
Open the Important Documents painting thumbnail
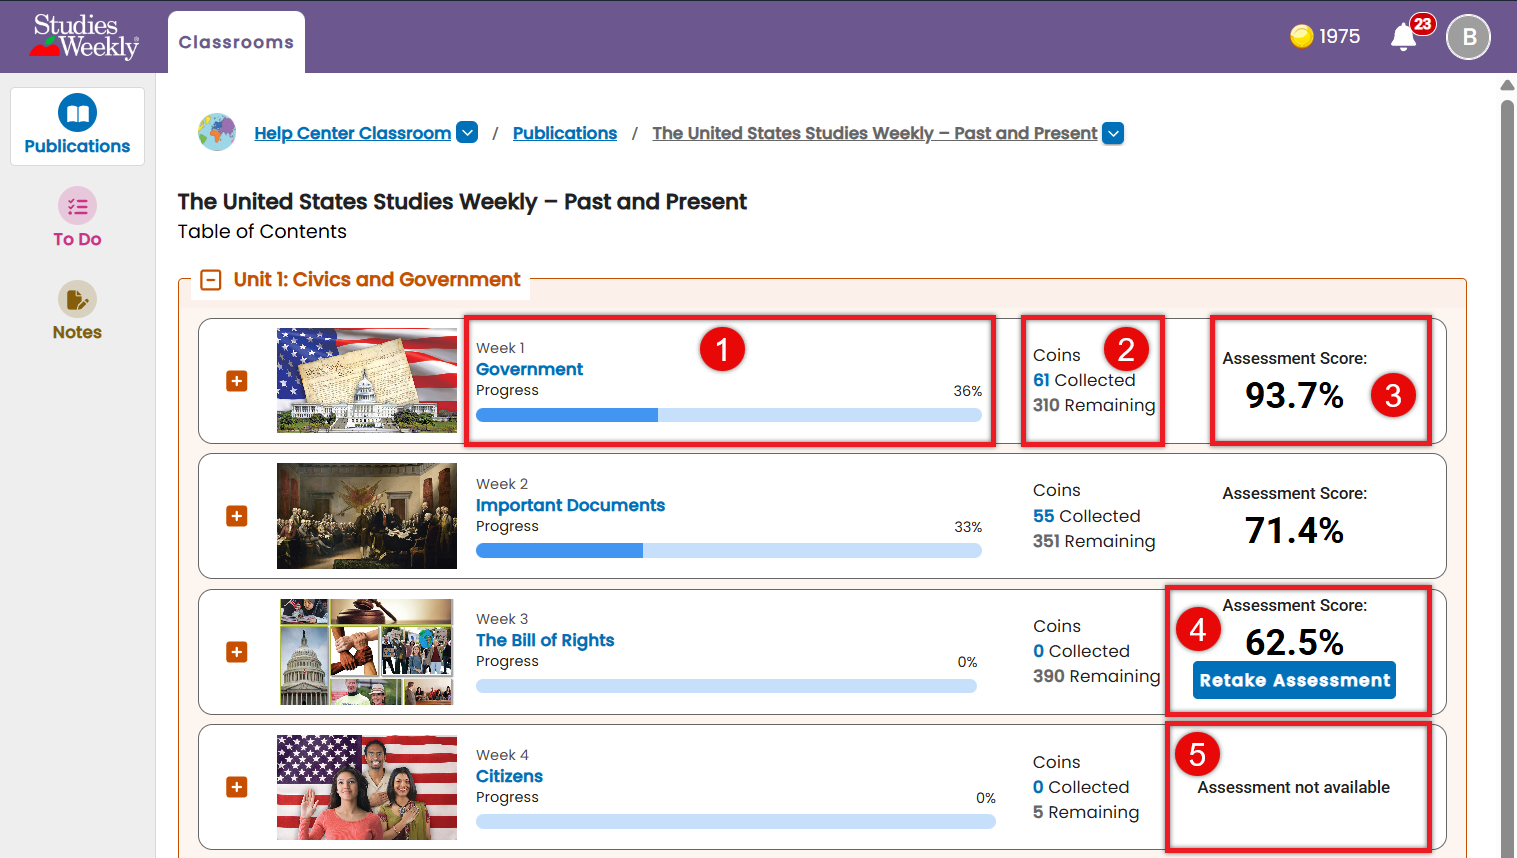click(x=367, y=516)
